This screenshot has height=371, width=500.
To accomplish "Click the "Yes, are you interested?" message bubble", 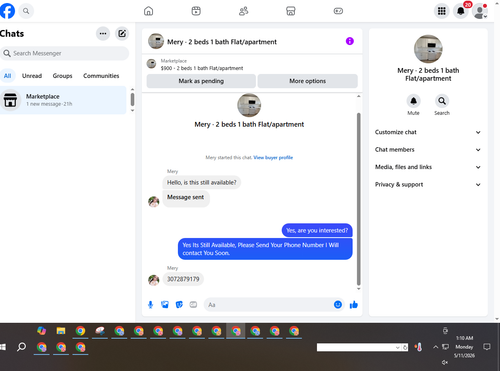I will pyautogui.click(x=317, y=230).
